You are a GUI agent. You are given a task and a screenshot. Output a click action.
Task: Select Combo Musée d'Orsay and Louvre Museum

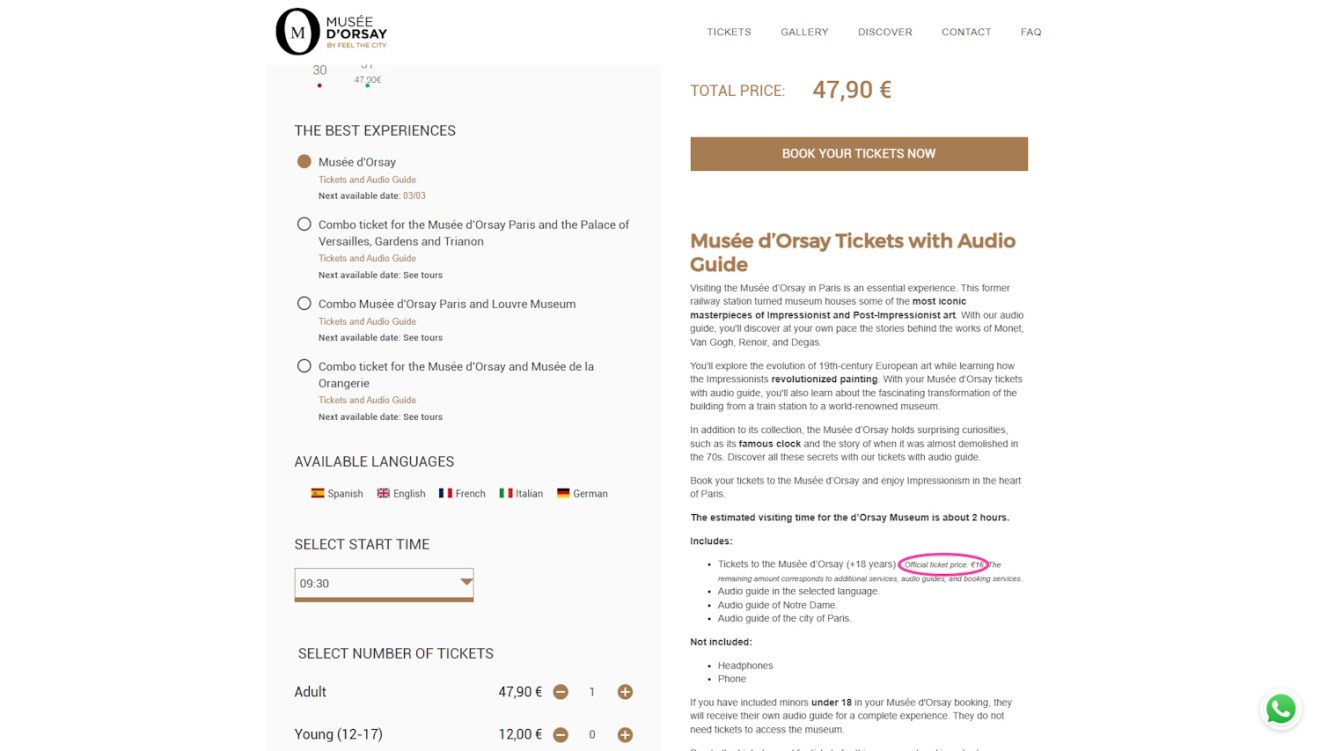(304, 303)
